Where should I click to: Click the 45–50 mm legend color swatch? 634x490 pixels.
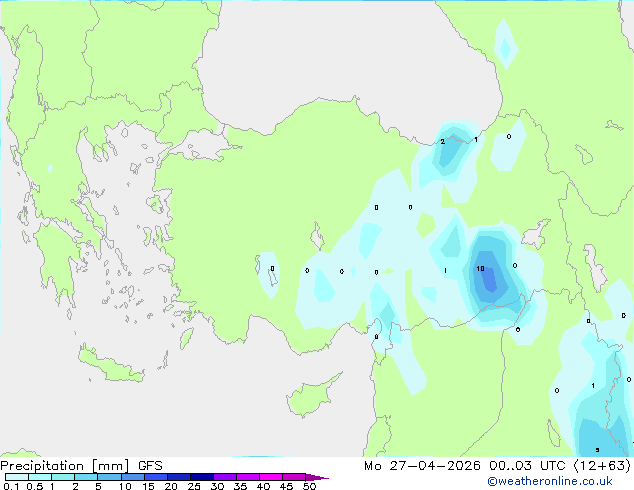coord(294,477)
